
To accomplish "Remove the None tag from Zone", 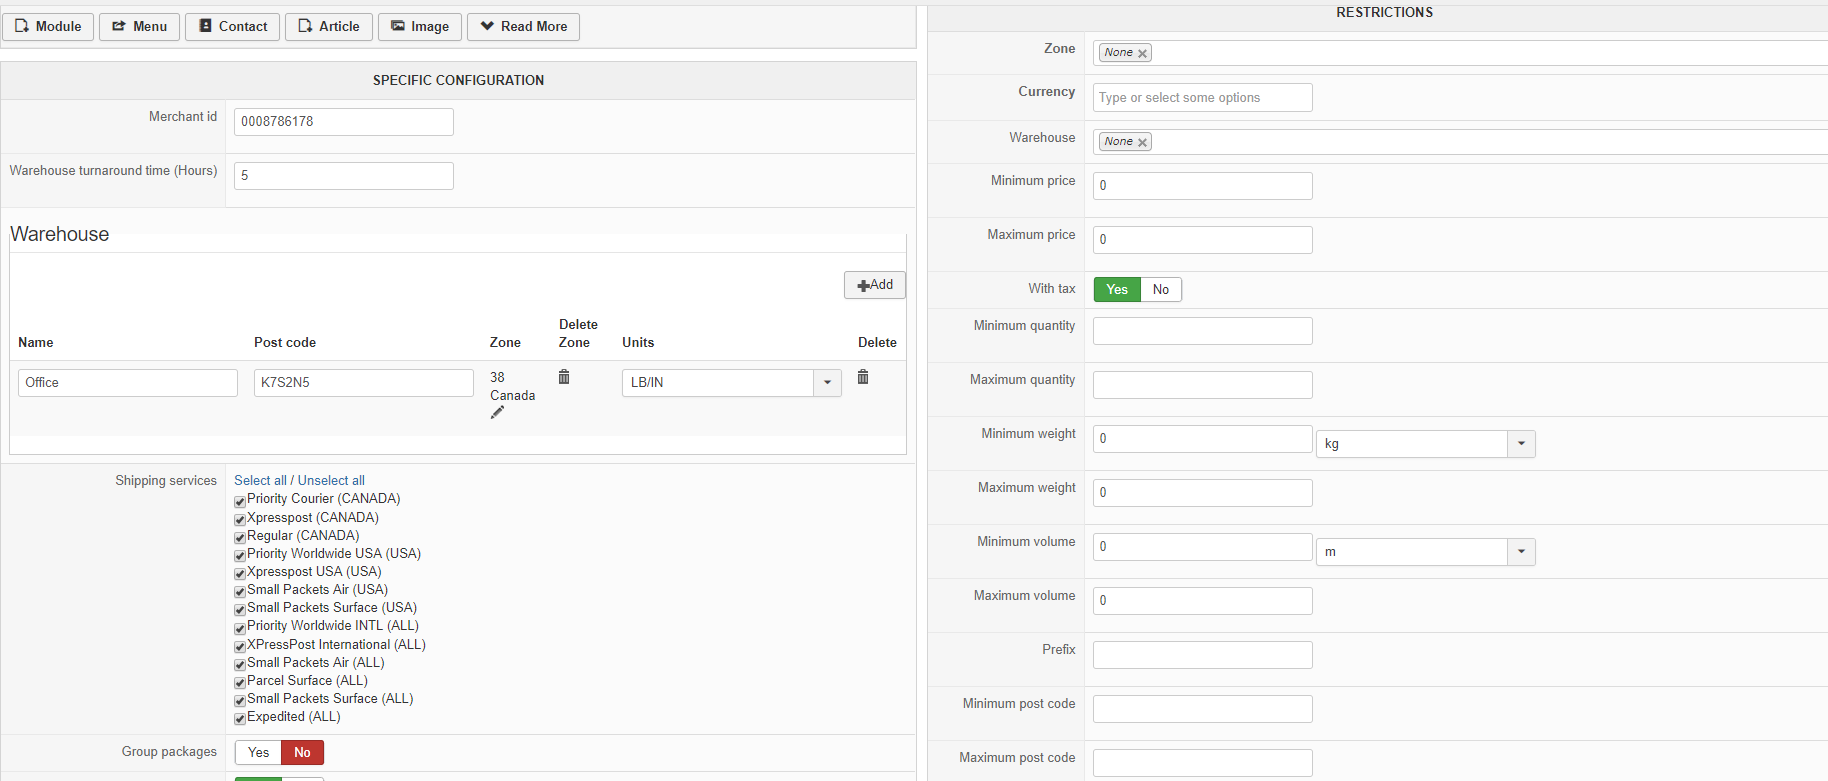I will point(1142,54).
